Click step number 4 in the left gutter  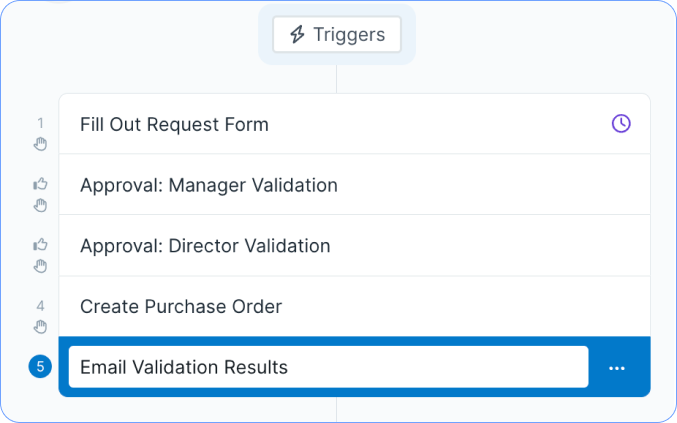pos(40,307)
